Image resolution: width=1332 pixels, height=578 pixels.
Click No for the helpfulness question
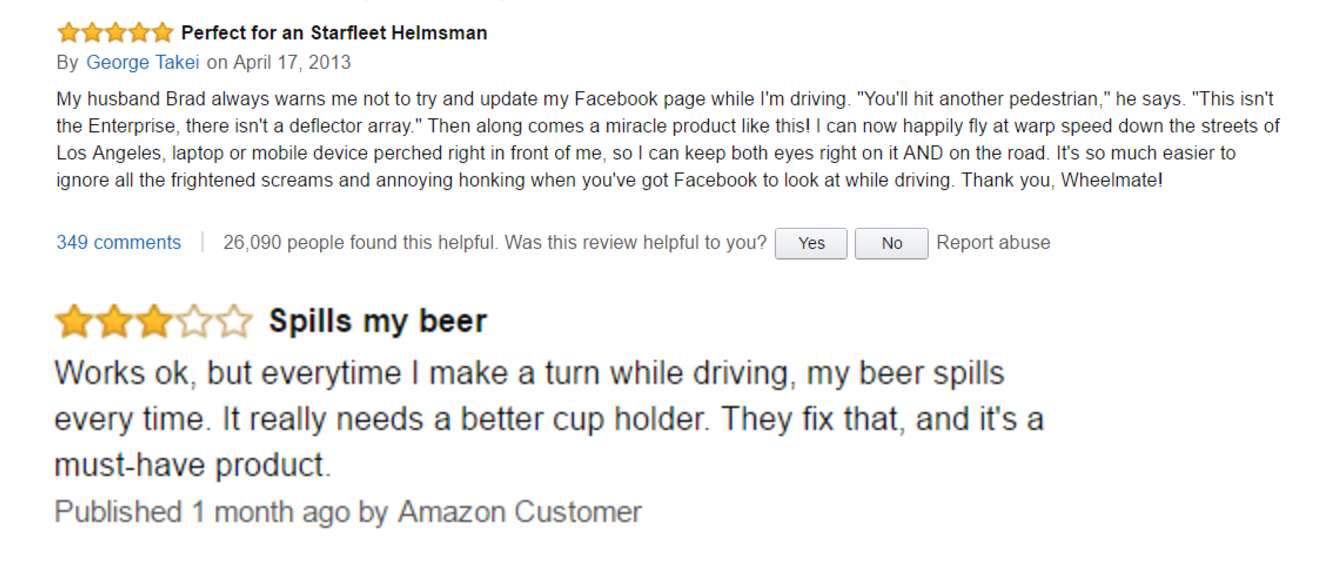(891, 243)
